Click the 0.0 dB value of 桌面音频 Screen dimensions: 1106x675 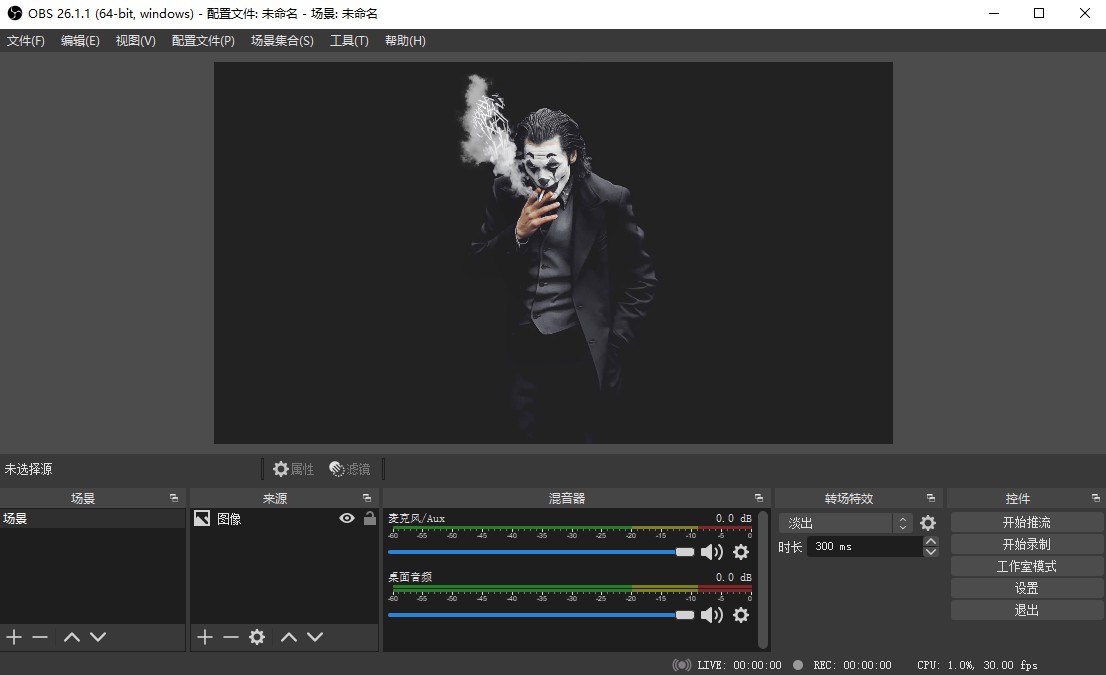[734, 577]
